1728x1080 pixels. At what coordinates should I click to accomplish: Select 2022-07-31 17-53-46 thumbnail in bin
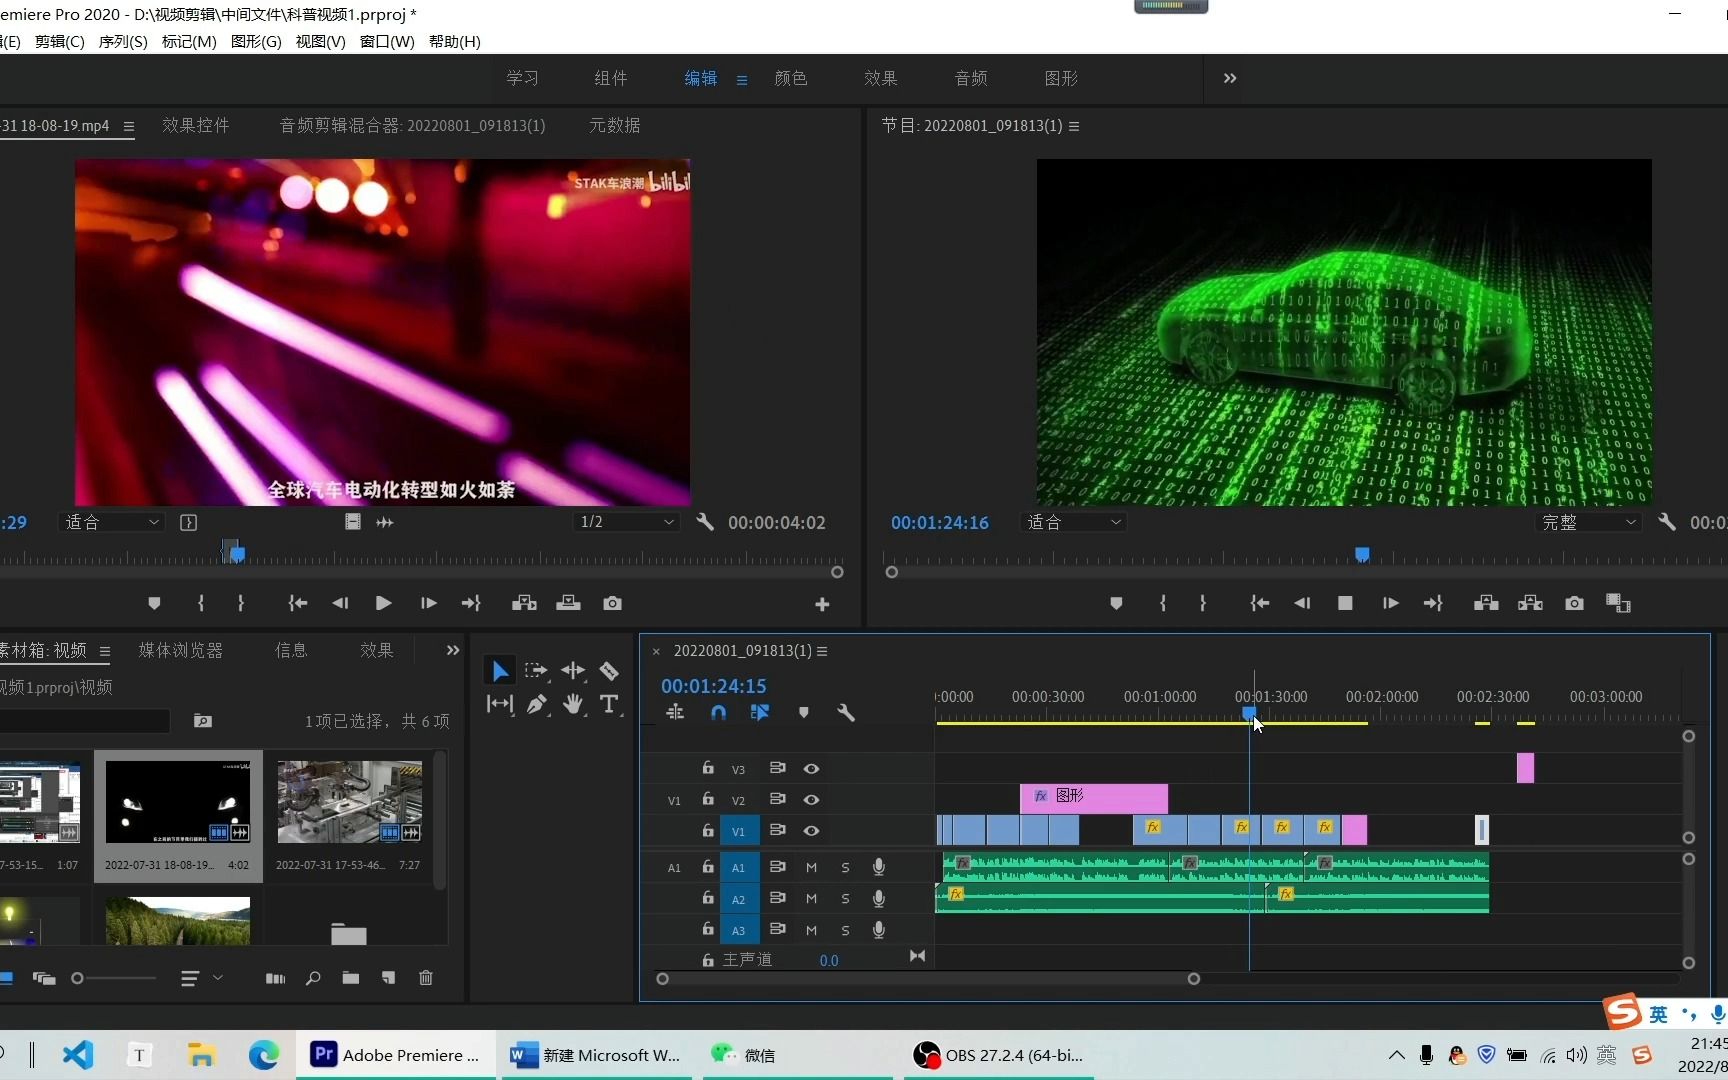349,802
